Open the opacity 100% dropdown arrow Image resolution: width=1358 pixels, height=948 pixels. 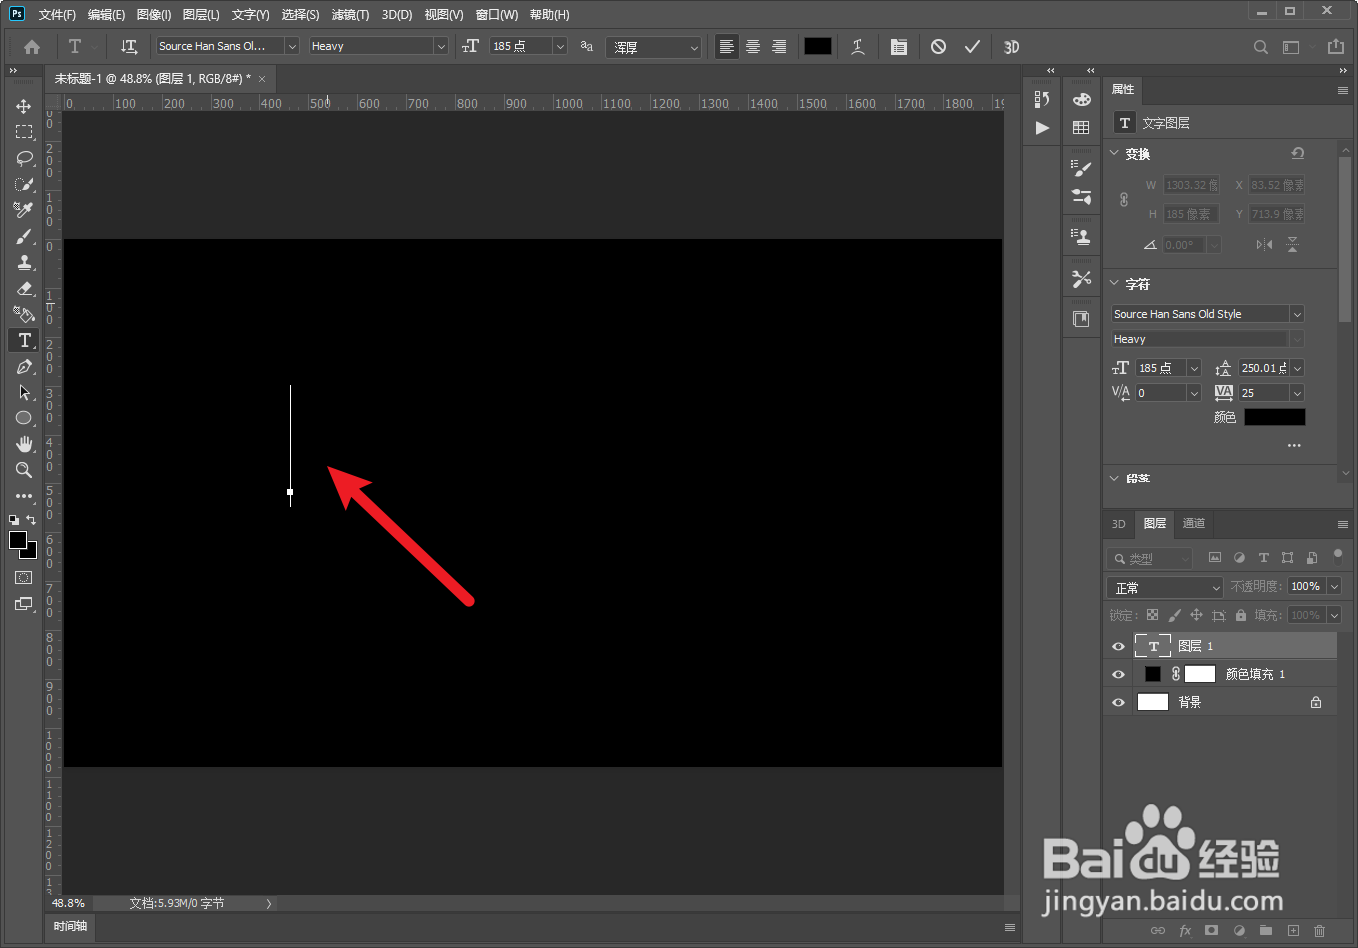coord(1334,587)
